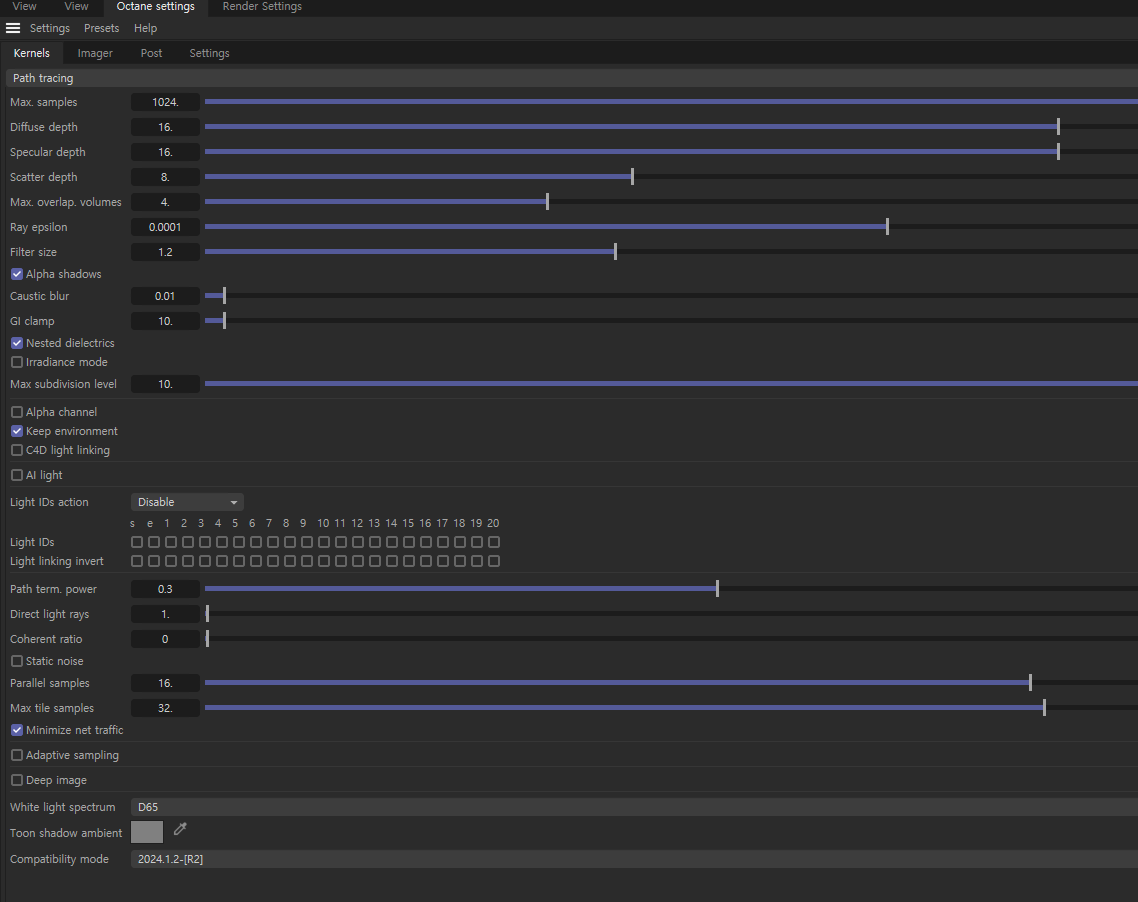Viewport: 1138px width, 902px height.
Task: Turn on AI light
Action: point(17,475)
